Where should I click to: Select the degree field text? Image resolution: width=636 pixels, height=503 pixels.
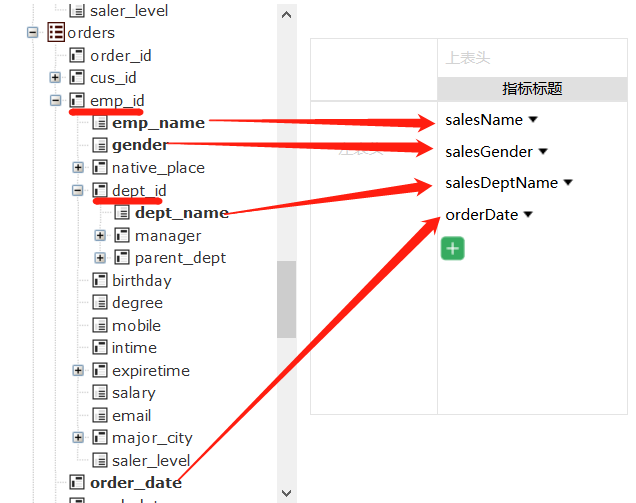click(138, 303)
